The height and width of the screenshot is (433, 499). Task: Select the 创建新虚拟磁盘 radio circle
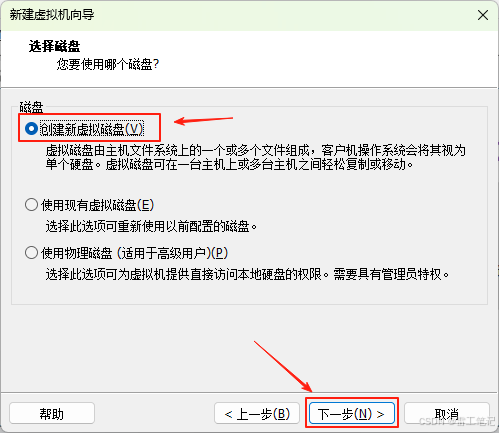(31, 128)
